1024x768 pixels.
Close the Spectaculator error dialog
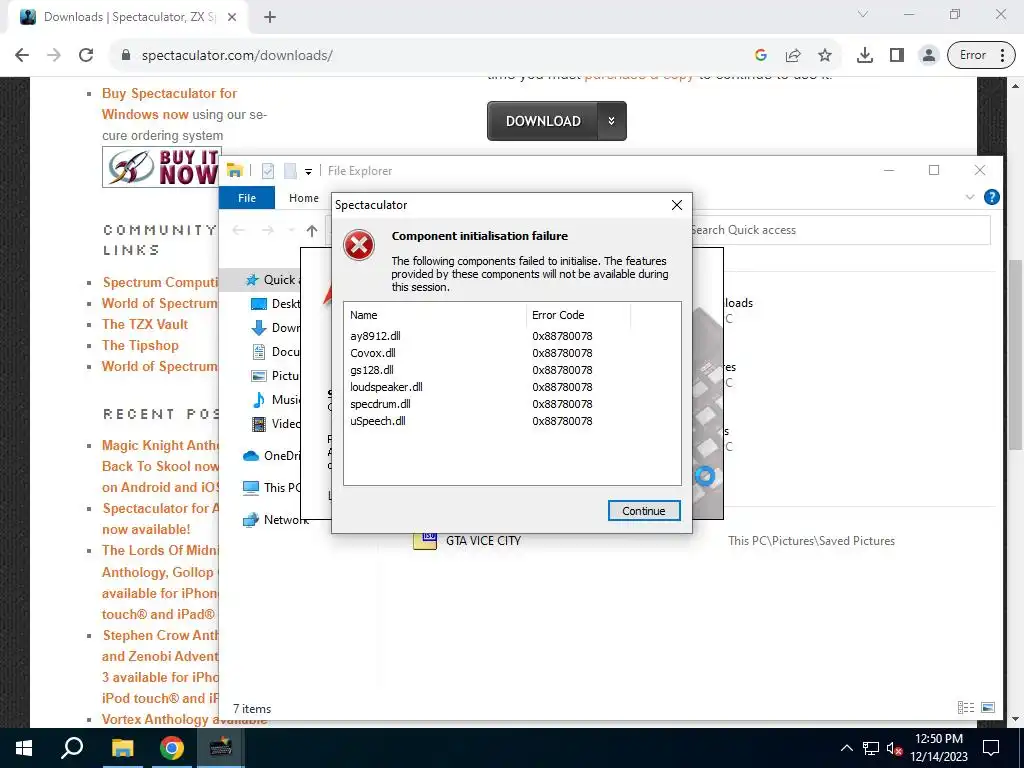click(677, 205)
